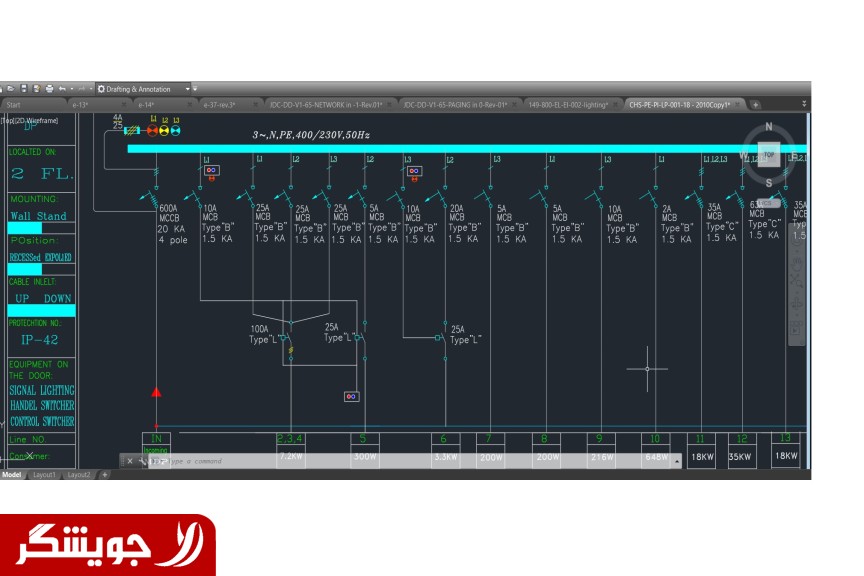
Task: Click the Save As icon
Action: (x=37, y=88)
